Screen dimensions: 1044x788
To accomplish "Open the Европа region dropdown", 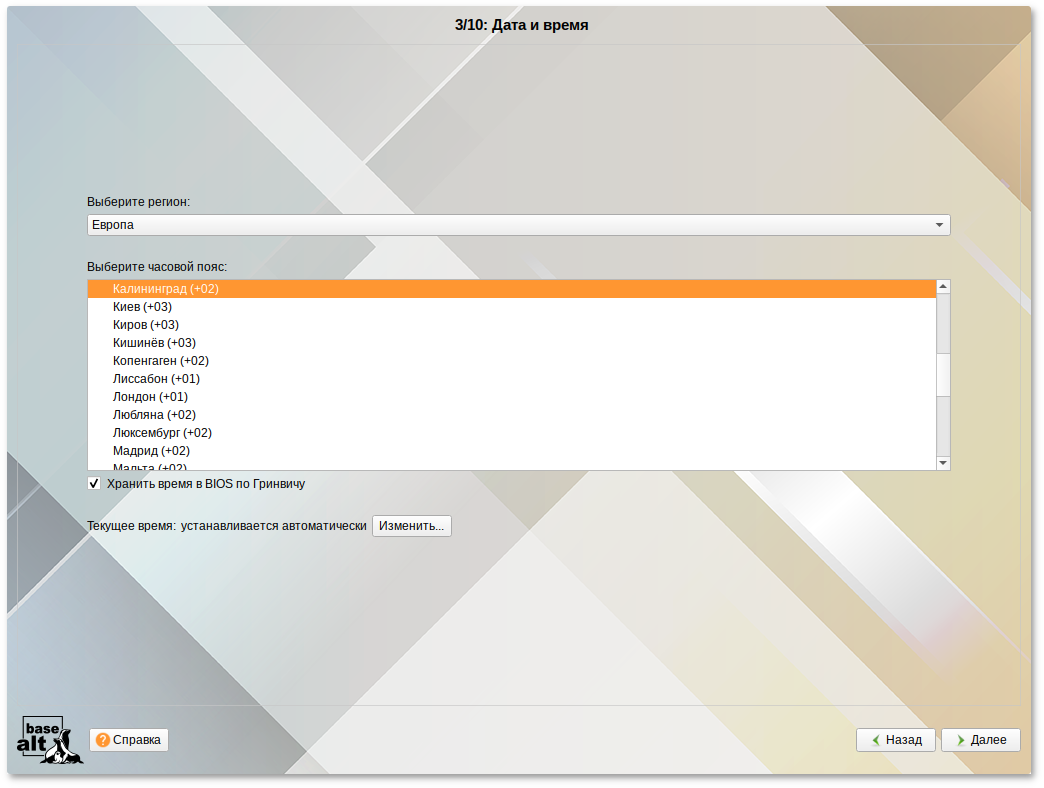I will coord(518,225).
